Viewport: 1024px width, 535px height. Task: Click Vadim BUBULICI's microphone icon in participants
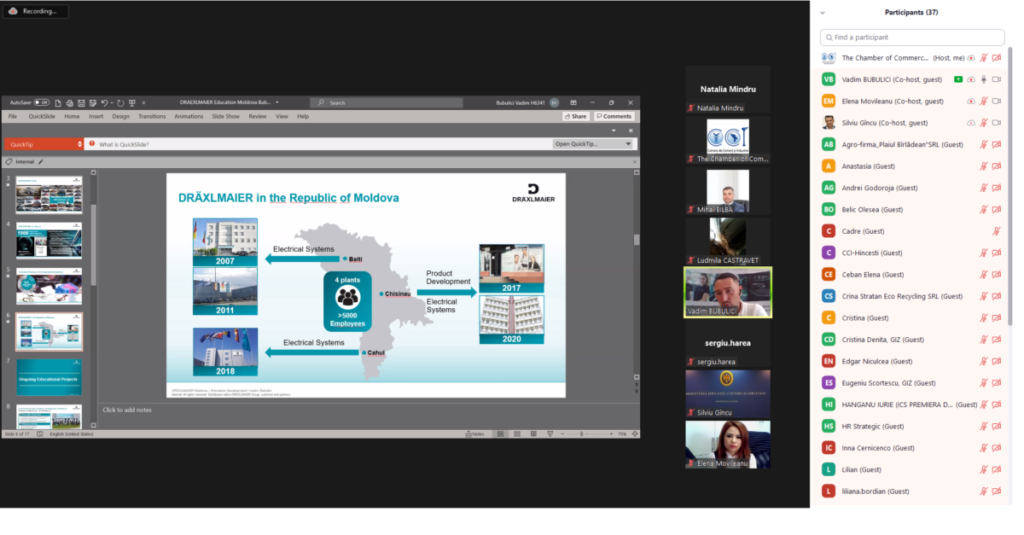point(984,80)
